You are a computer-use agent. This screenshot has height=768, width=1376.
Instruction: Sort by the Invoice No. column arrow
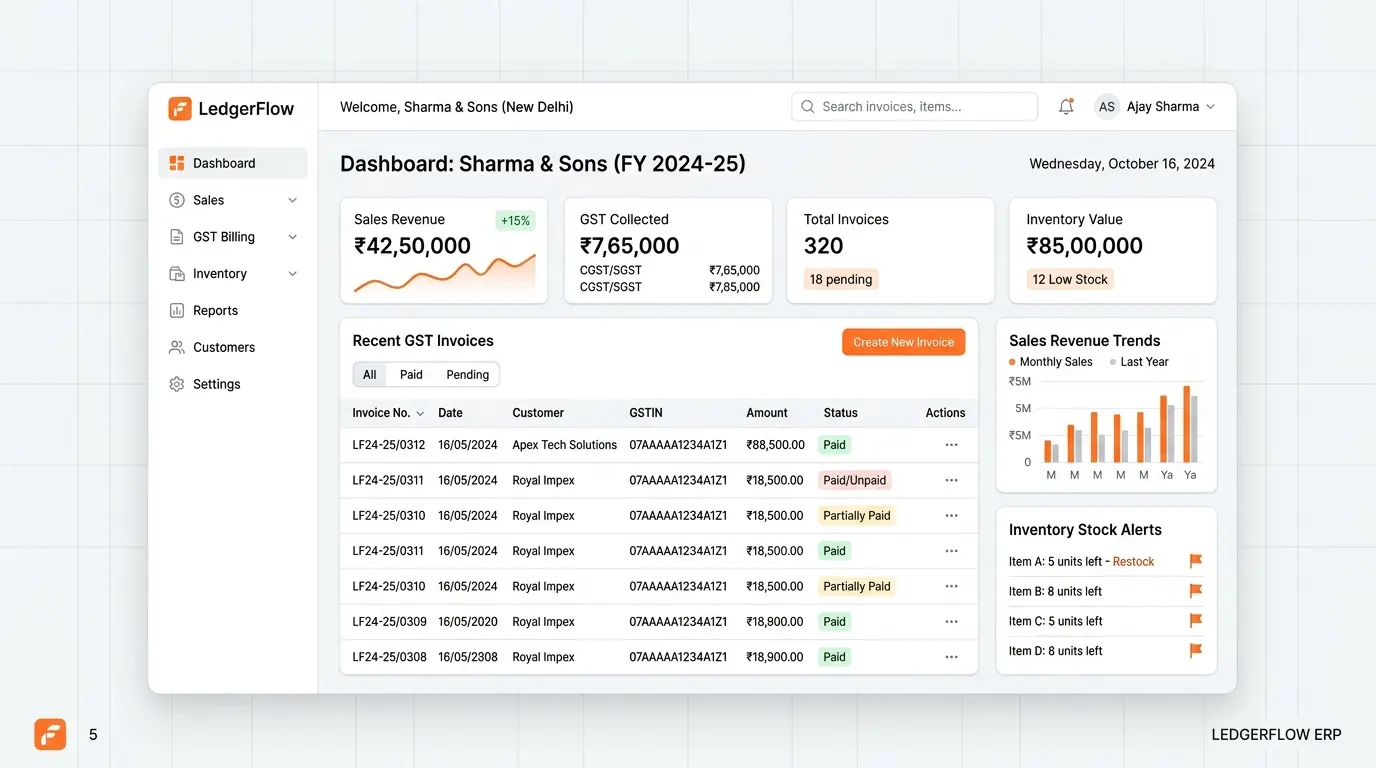tap(420, 413)
